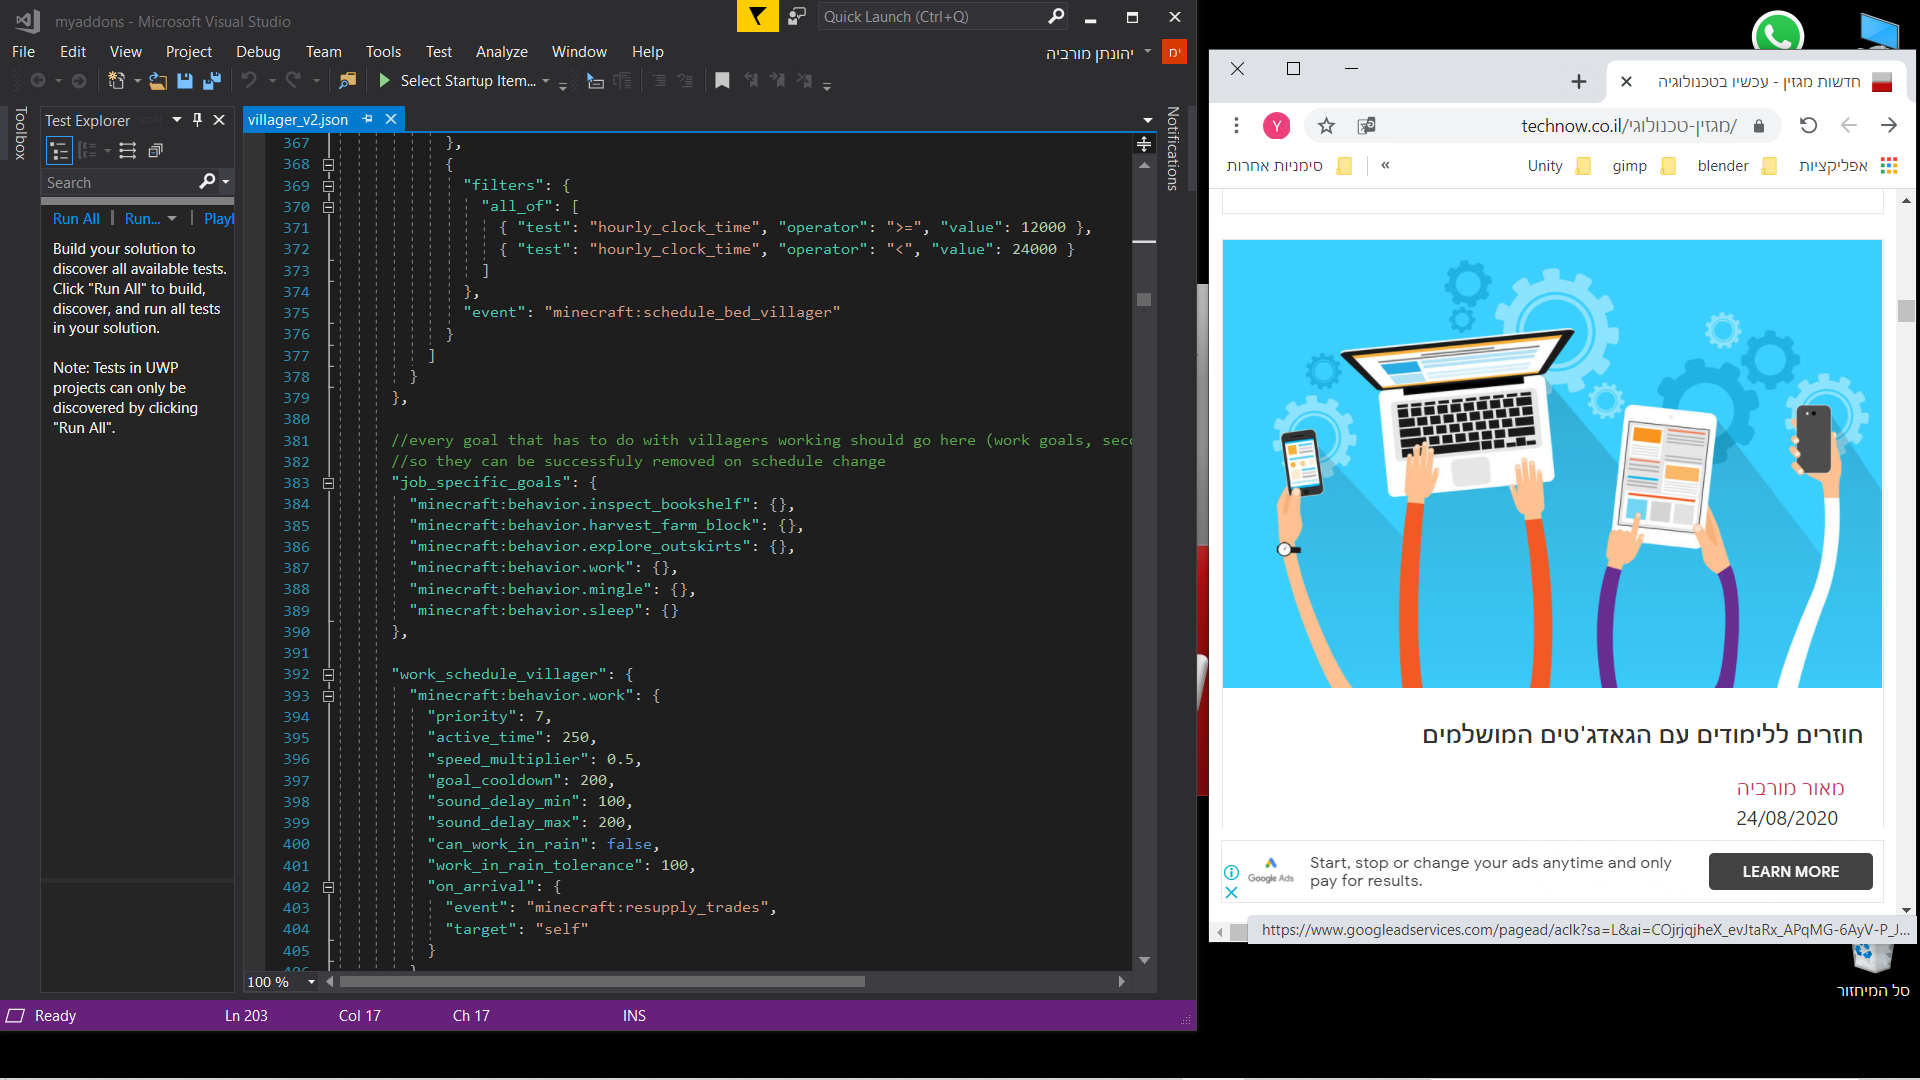Expand the Run... dropdown arrow

pos(172,219)
